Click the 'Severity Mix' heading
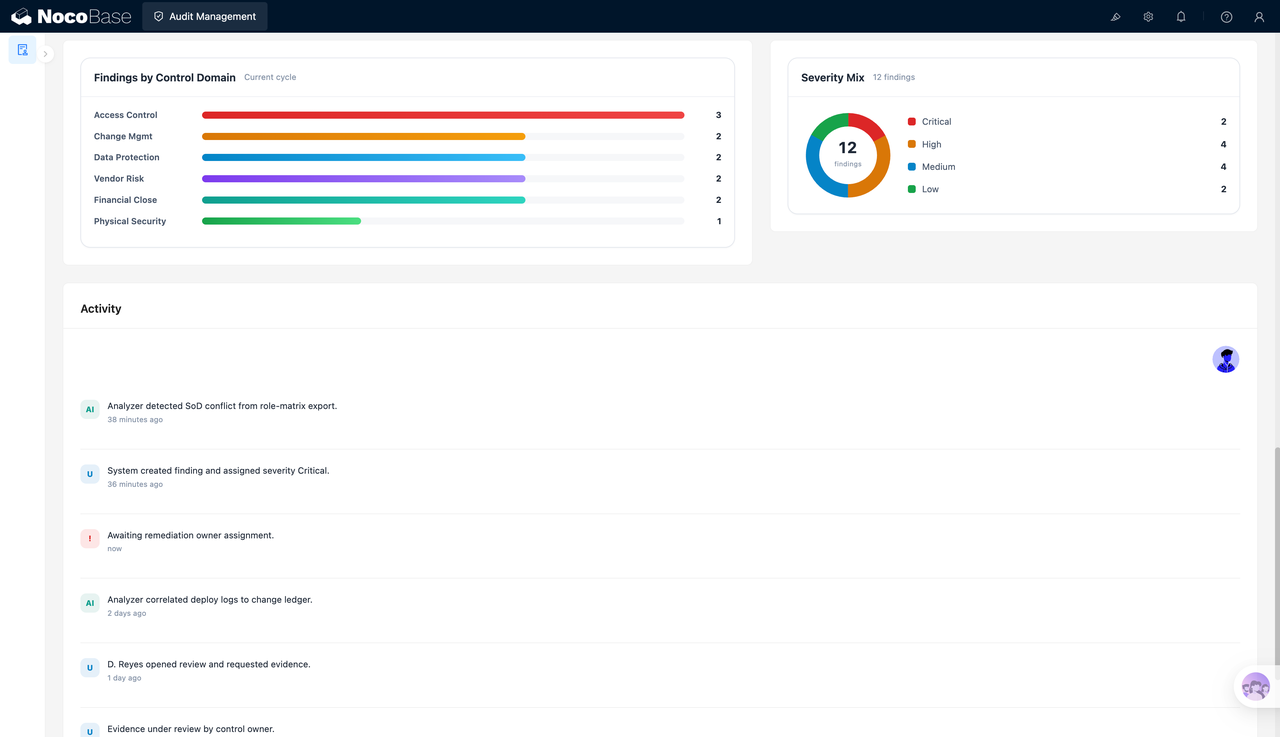The width and height of the screenshot is (1280, 737). point(832,77)
